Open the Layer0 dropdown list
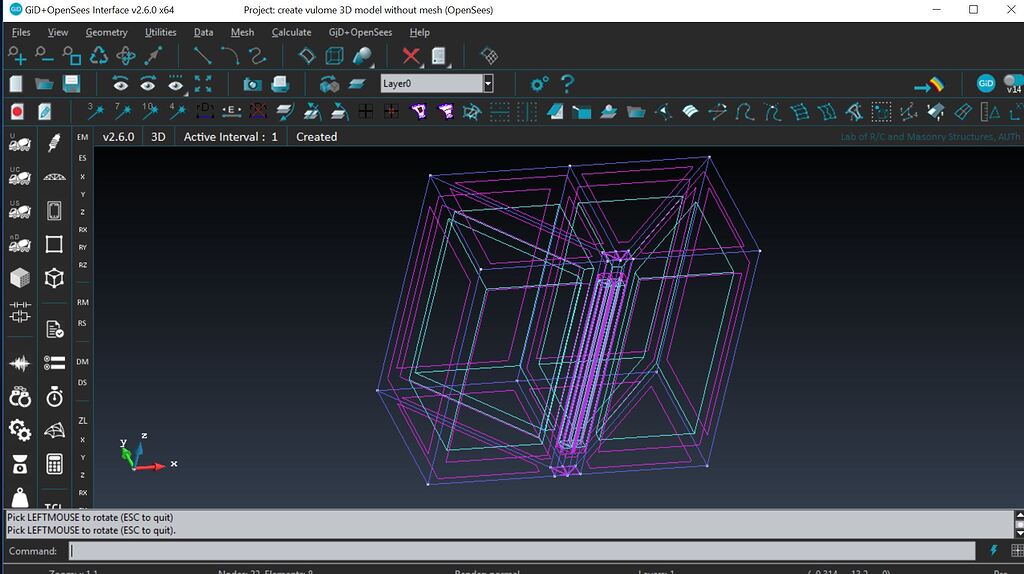Screen dimensions: 1024x574 (x=488, y=84)
